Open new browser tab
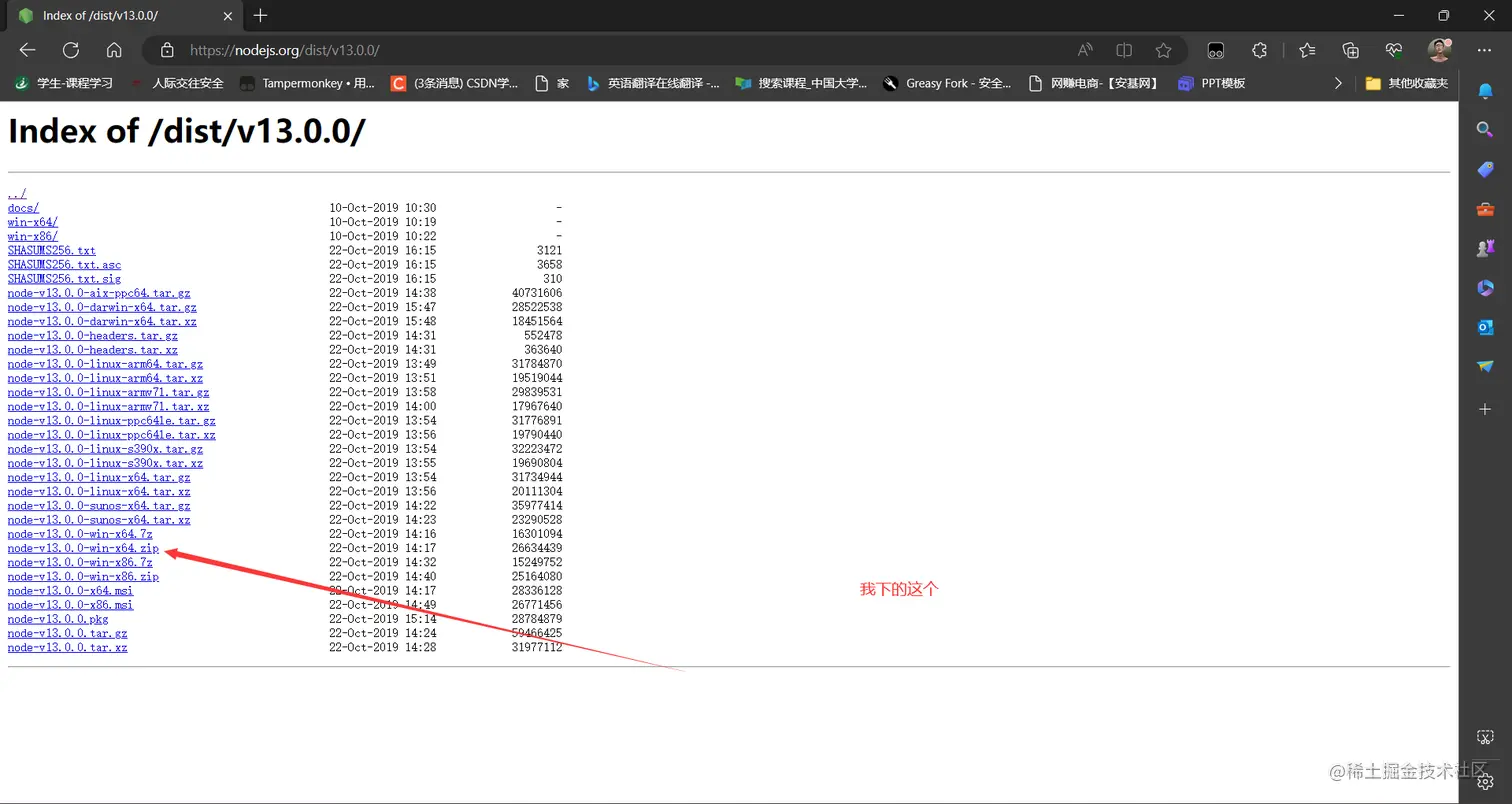 point(260,15)
